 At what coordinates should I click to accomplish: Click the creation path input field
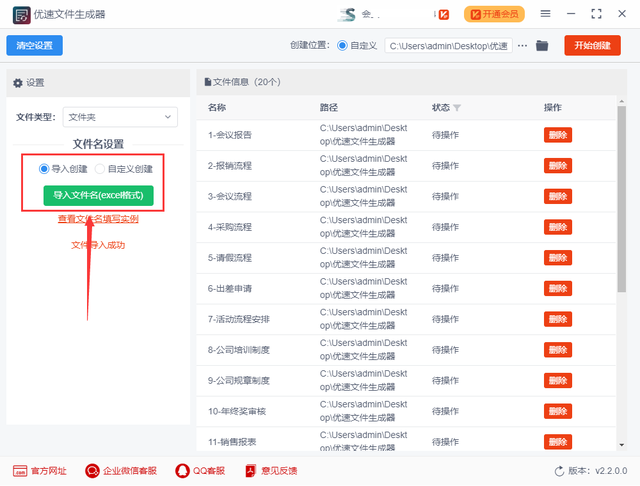click(x=448, y=46)
